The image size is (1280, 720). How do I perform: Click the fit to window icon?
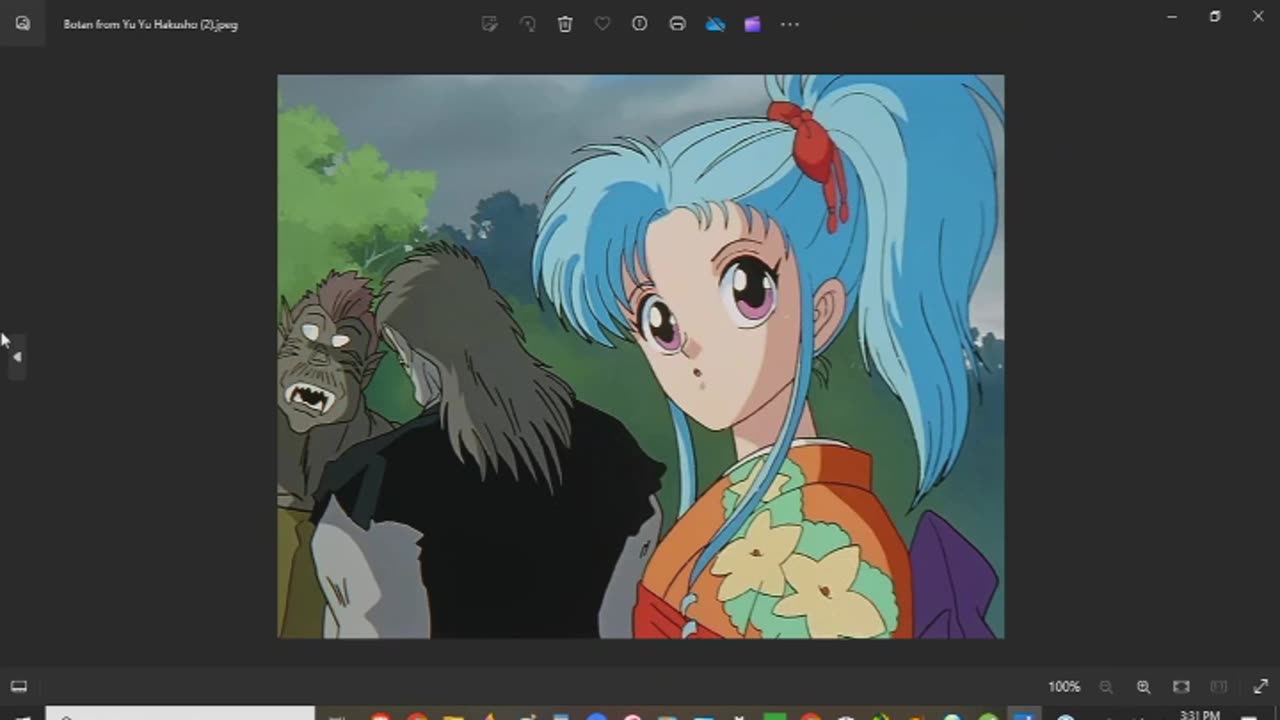click(x=1181, y=687)
